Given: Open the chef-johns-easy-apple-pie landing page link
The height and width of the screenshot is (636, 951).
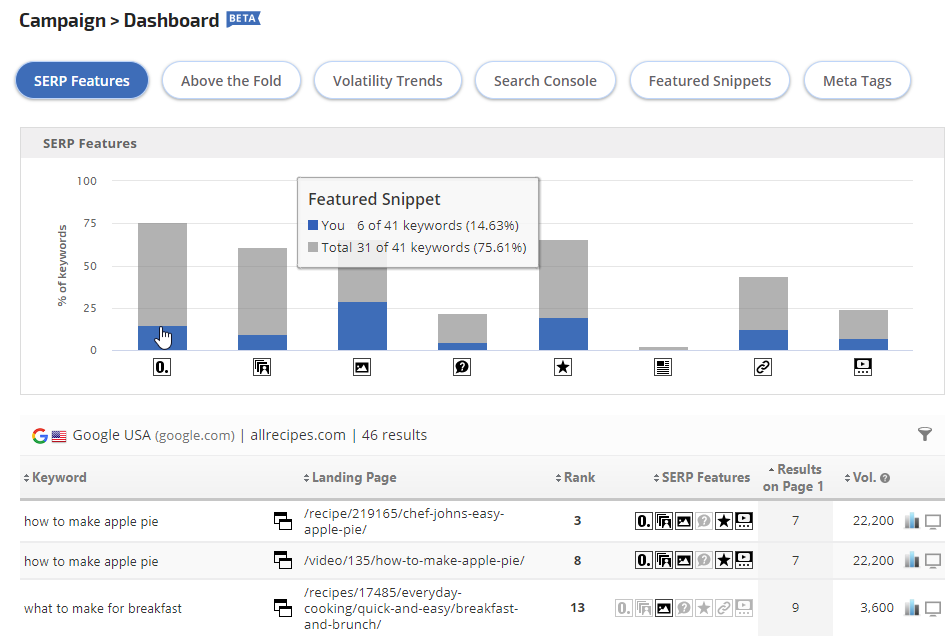Looking at the screenshot, I should pos(403,521).
